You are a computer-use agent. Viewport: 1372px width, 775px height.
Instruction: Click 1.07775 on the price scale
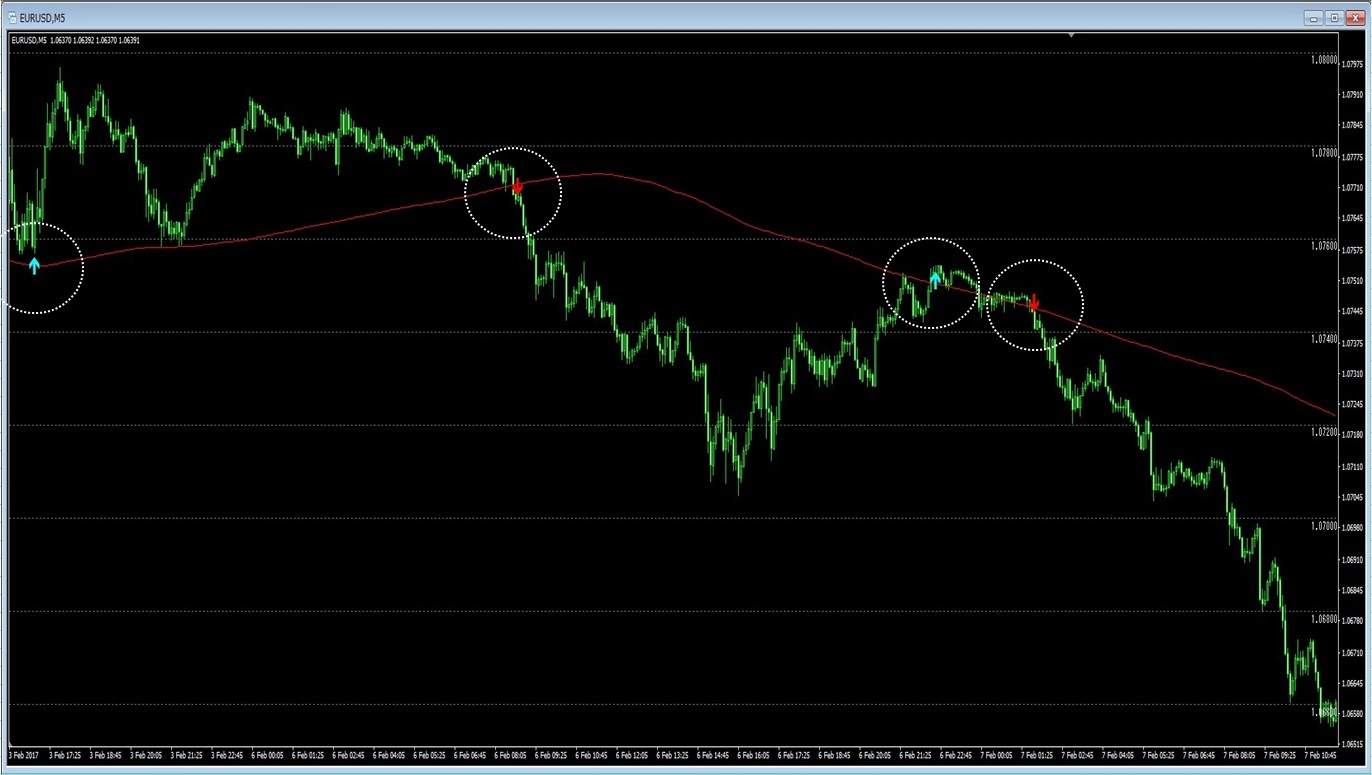pos(1354,157)
